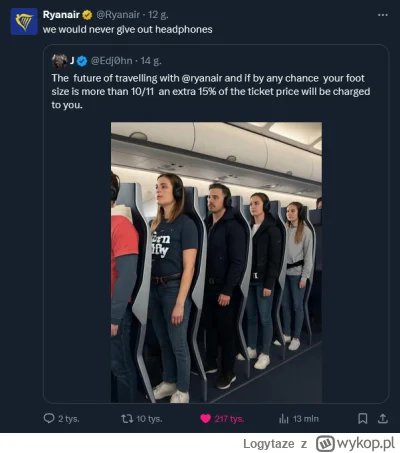The height and width of the screenshot is (453, 400).
Task: Click the 12 g. tweet timestamp
Action: (x=158, y=15)
